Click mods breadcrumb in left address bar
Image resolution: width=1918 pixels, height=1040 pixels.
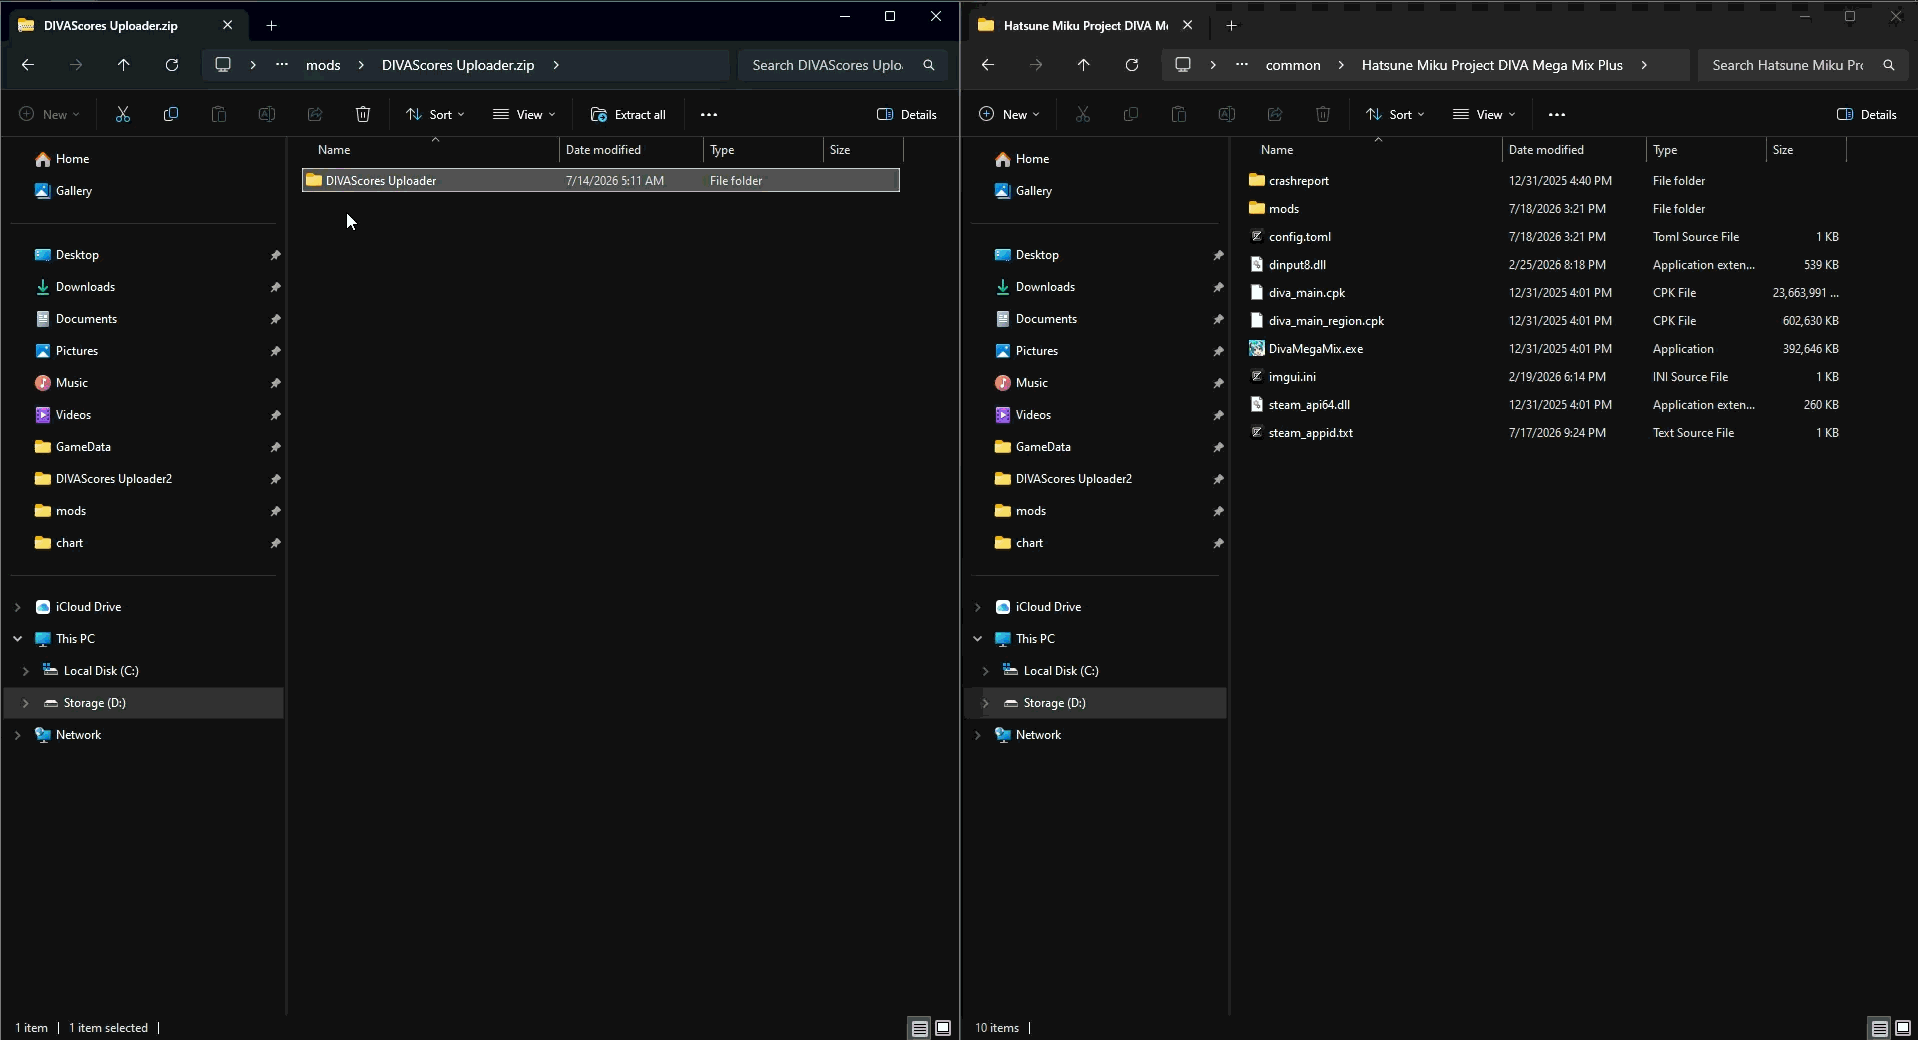tap(323, 65)
